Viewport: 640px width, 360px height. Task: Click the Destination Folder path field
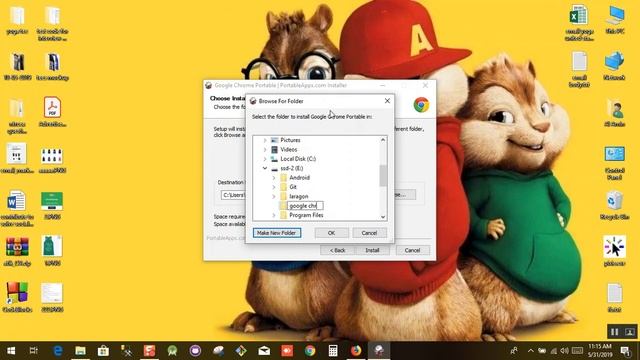coord(233,195)
